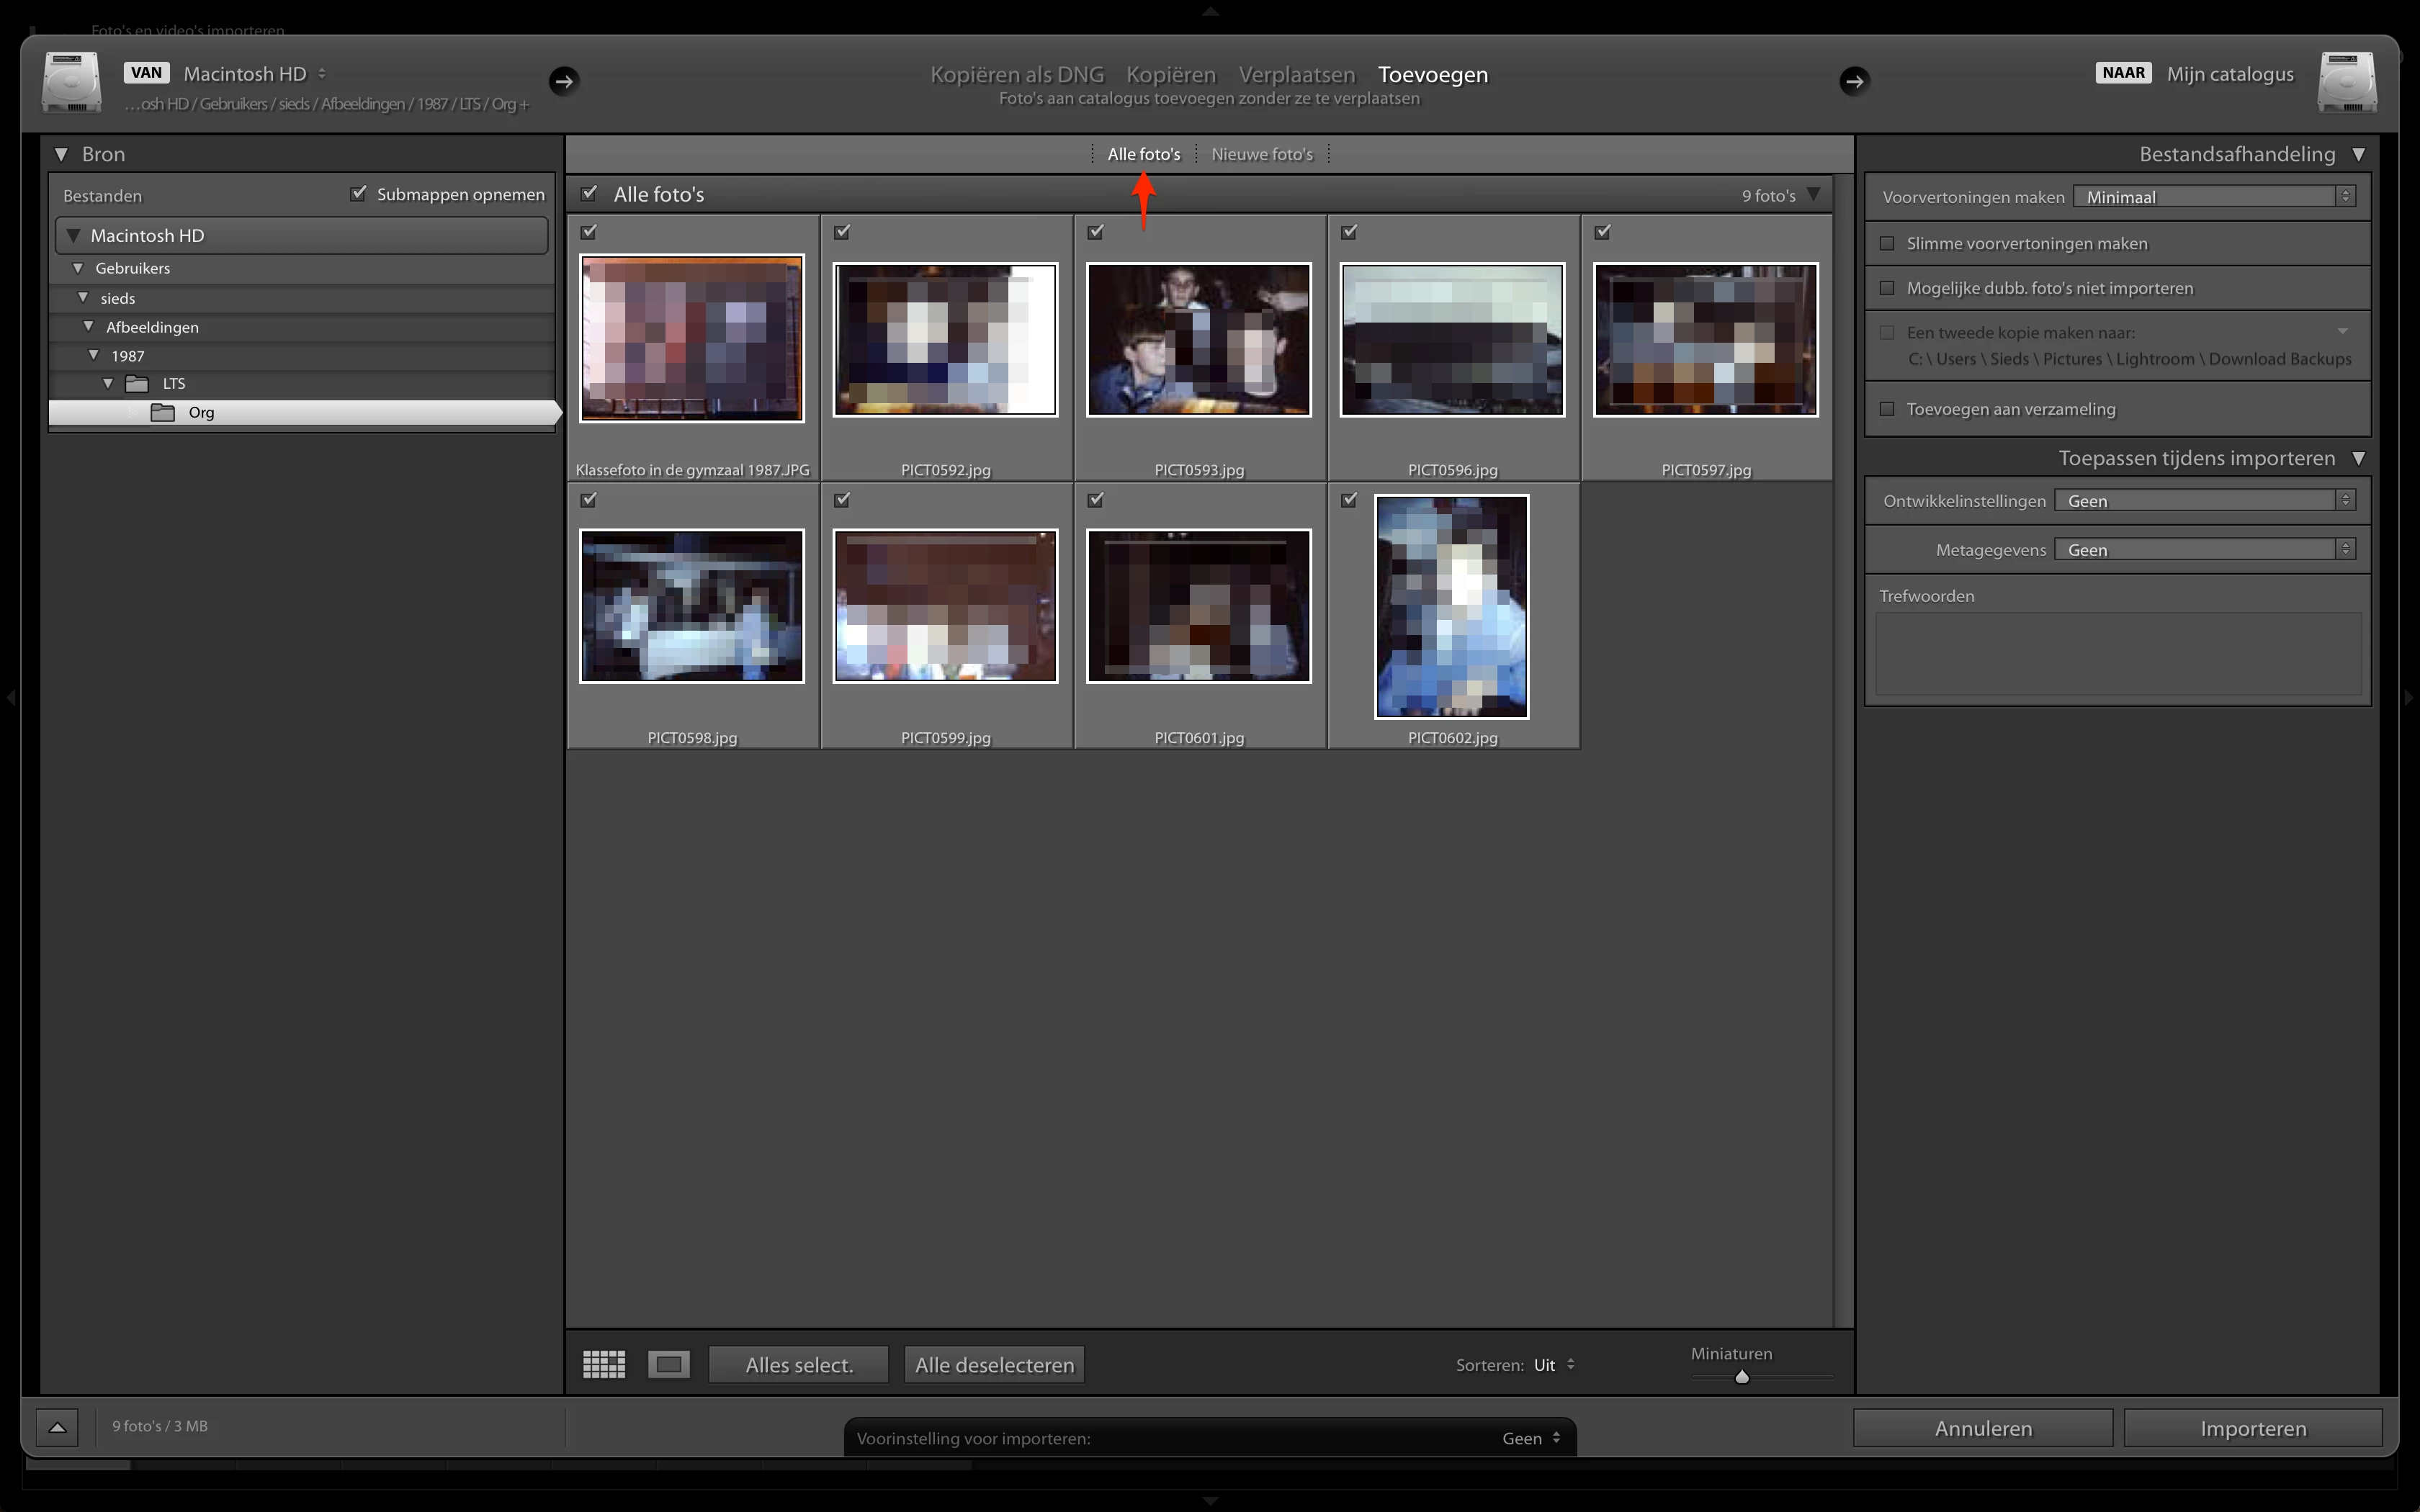
Task: Uncheck PICT0593.jpg photo checkbox
Action: pyautogui.click(x=1096, y=232)
